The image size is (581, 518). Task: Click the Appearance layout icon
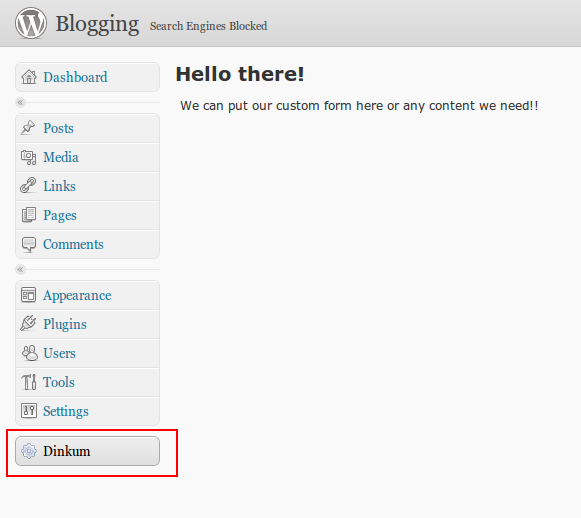[x=29, y=295]
